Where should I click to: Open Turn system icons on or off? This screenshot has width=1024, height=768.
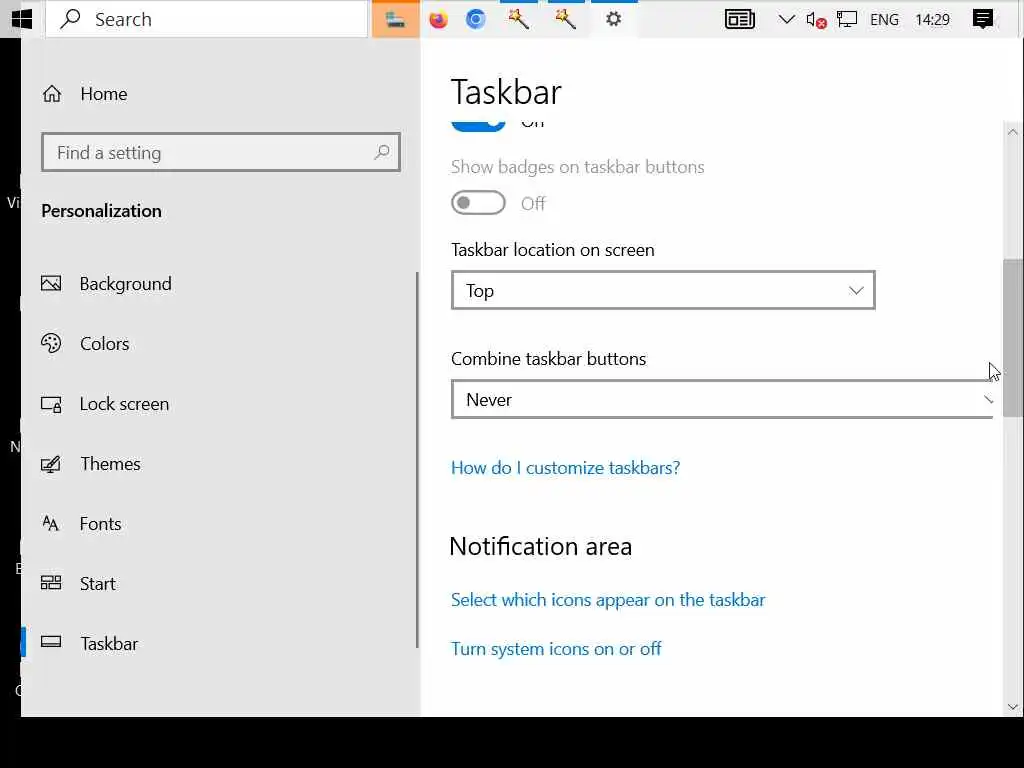click(556, 648)
